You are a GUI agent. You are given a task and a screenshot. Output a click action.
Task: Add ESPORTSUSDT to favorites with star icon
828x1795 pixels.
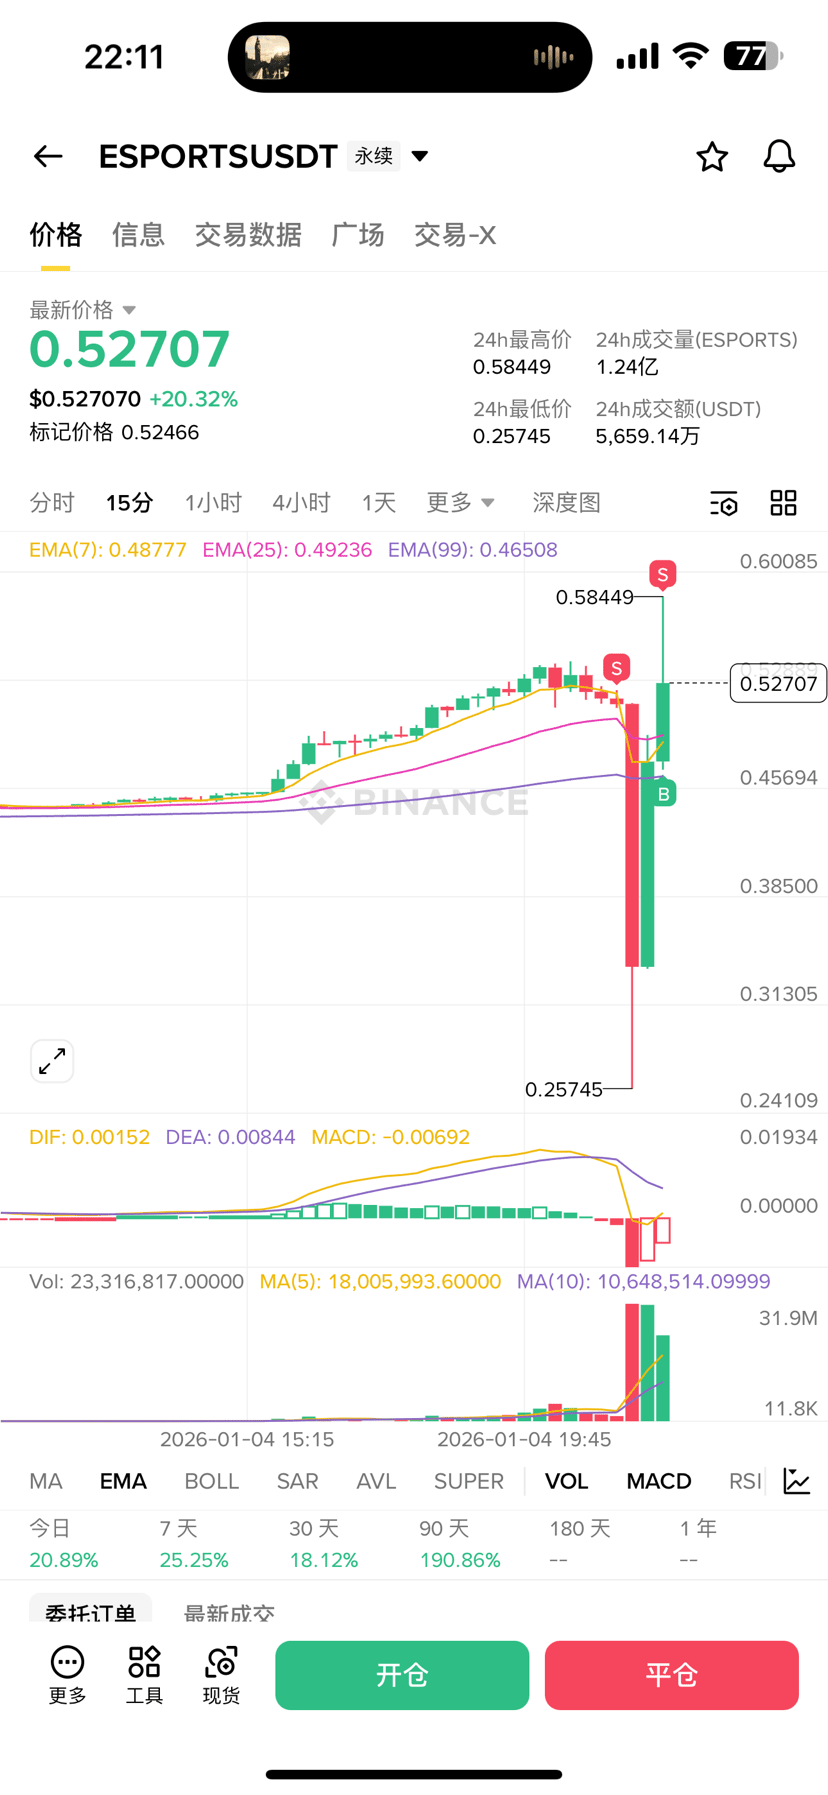712,156
